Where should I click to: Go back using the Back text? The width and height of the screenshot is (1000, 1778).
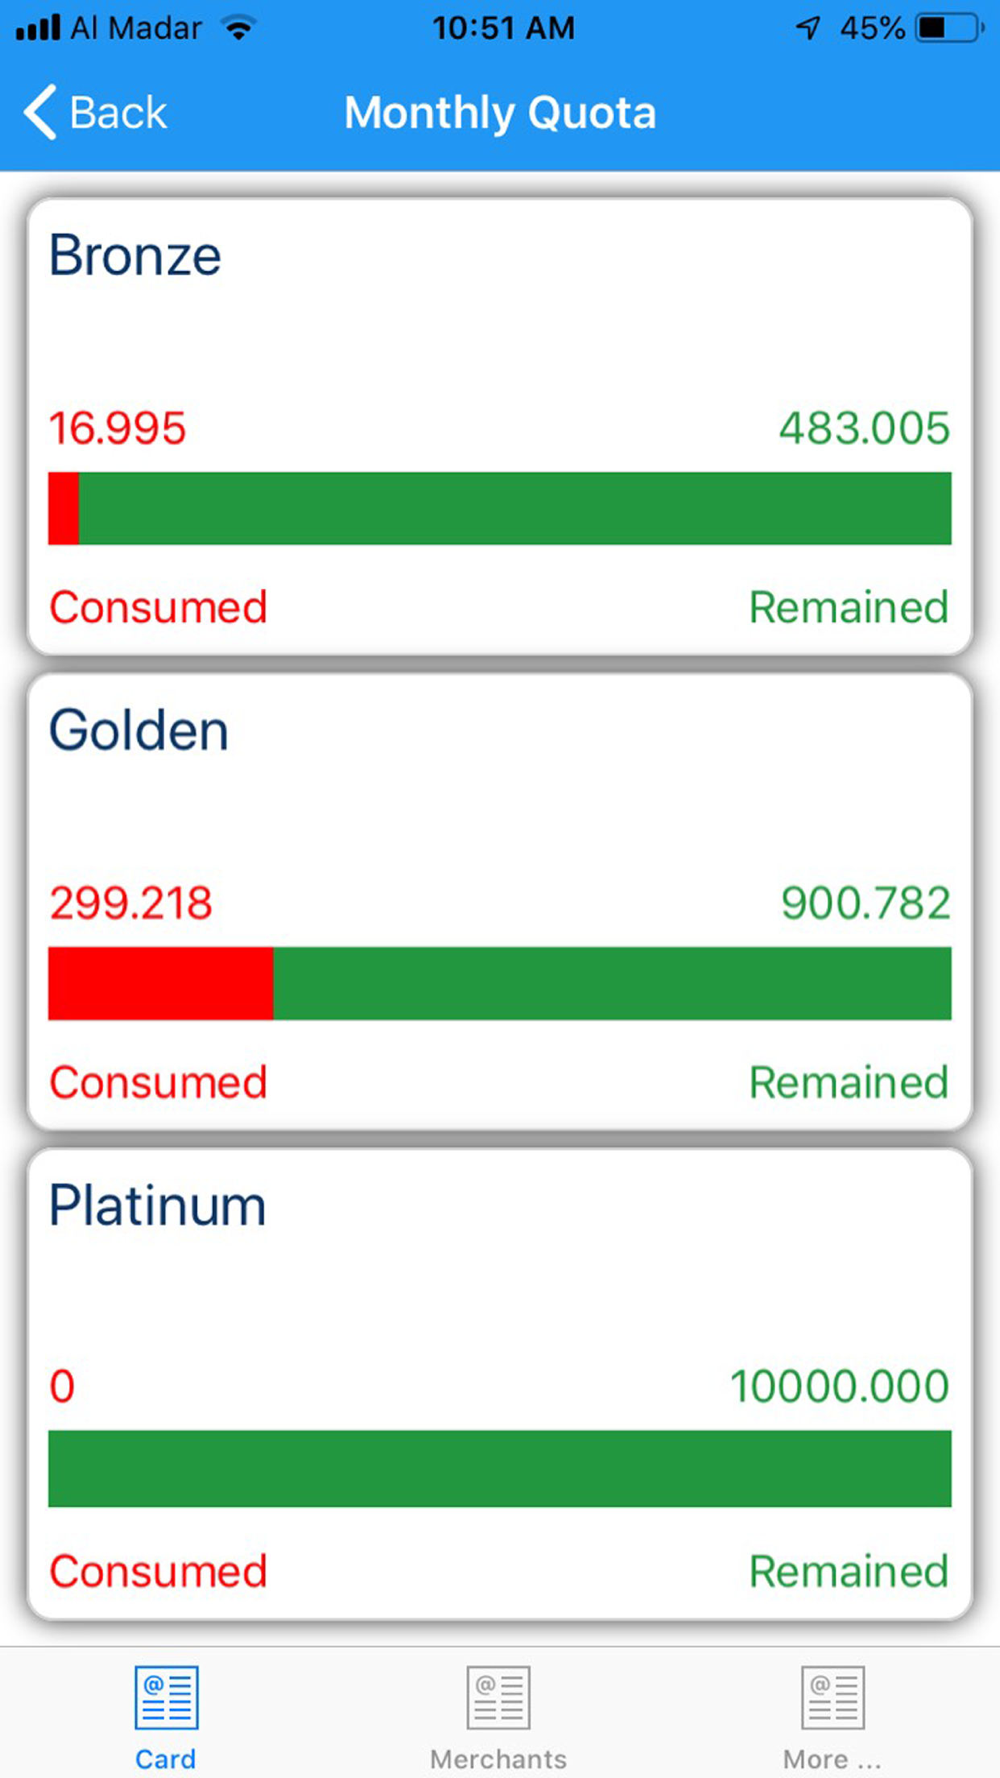[x=118, y=113]
